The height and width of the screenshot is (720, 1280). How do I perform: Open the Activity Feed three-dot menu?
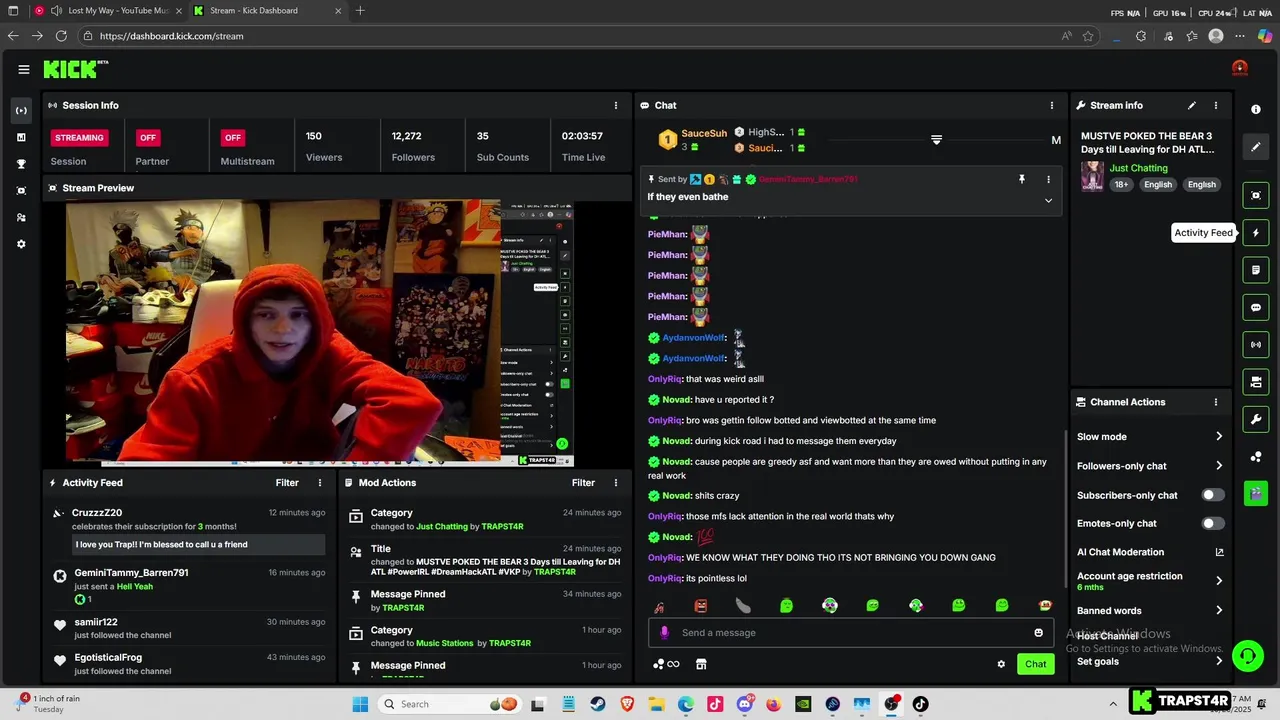click(x=320, y=483)
